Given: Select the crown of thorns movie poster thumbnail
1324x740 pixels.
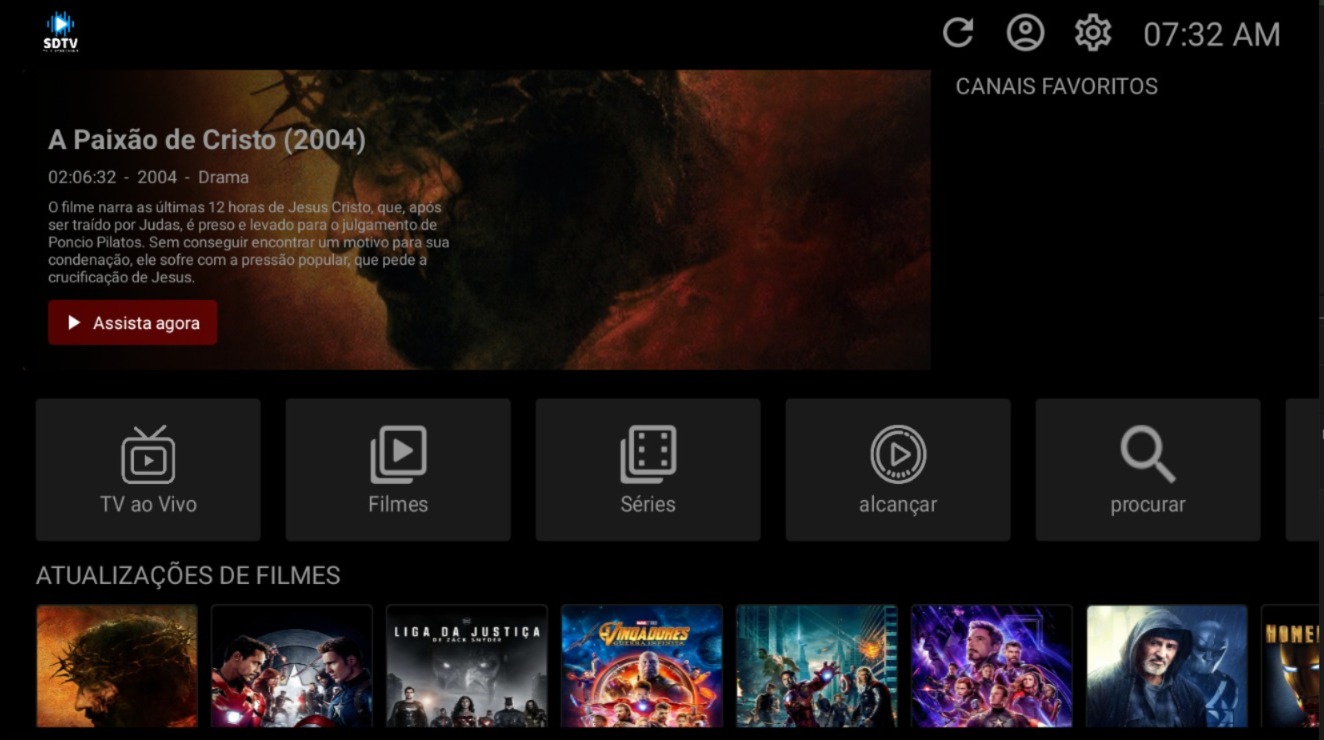Looking at the screenshot, I should [117, 666].
